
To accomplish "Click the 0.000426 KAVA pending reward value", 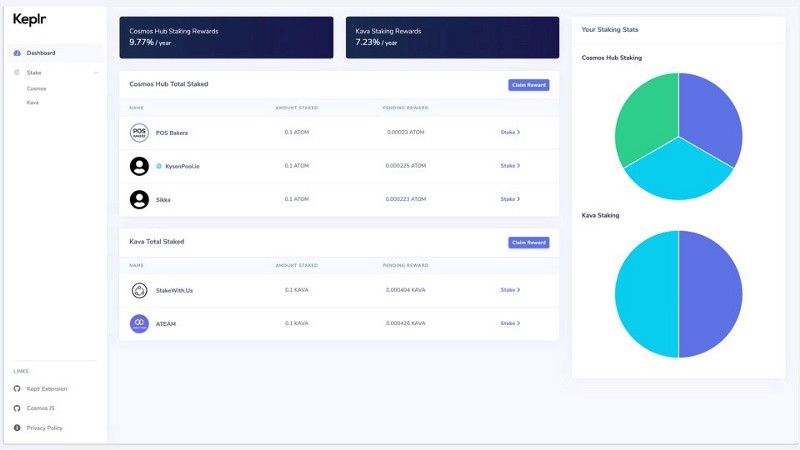I will click(x=406, y=323).
